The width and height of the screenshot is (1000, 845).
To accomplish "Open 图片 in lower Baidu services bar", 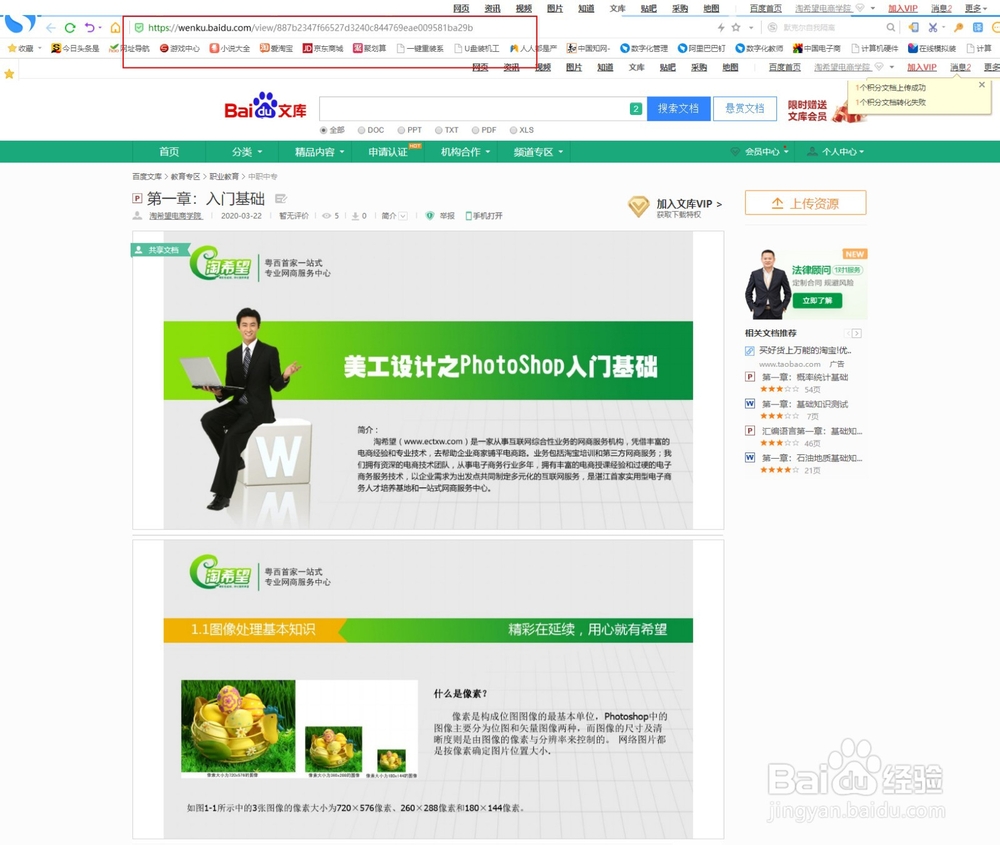I will (573, 67).
